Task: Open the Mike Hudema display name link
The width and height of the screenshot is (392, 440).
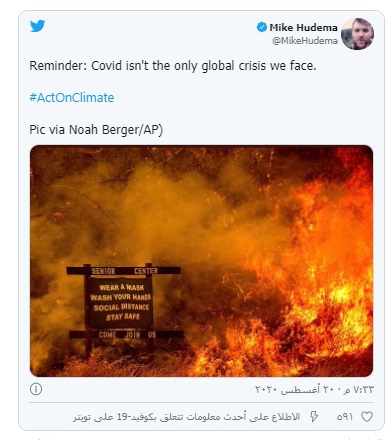Action: coord(303,27)
